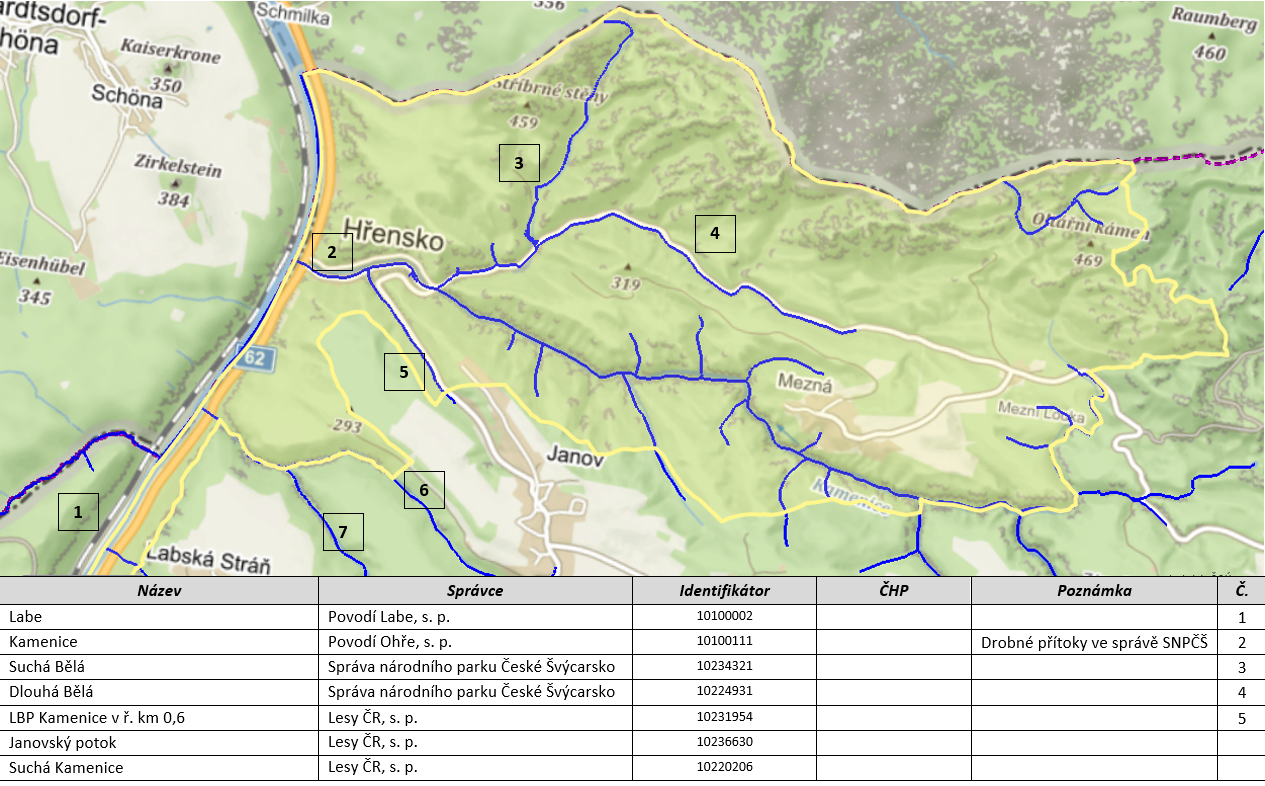Select the Povodí Ohře, s. p. cell
The width and height of the screenshot is (1265, 786).
point(389,642)
